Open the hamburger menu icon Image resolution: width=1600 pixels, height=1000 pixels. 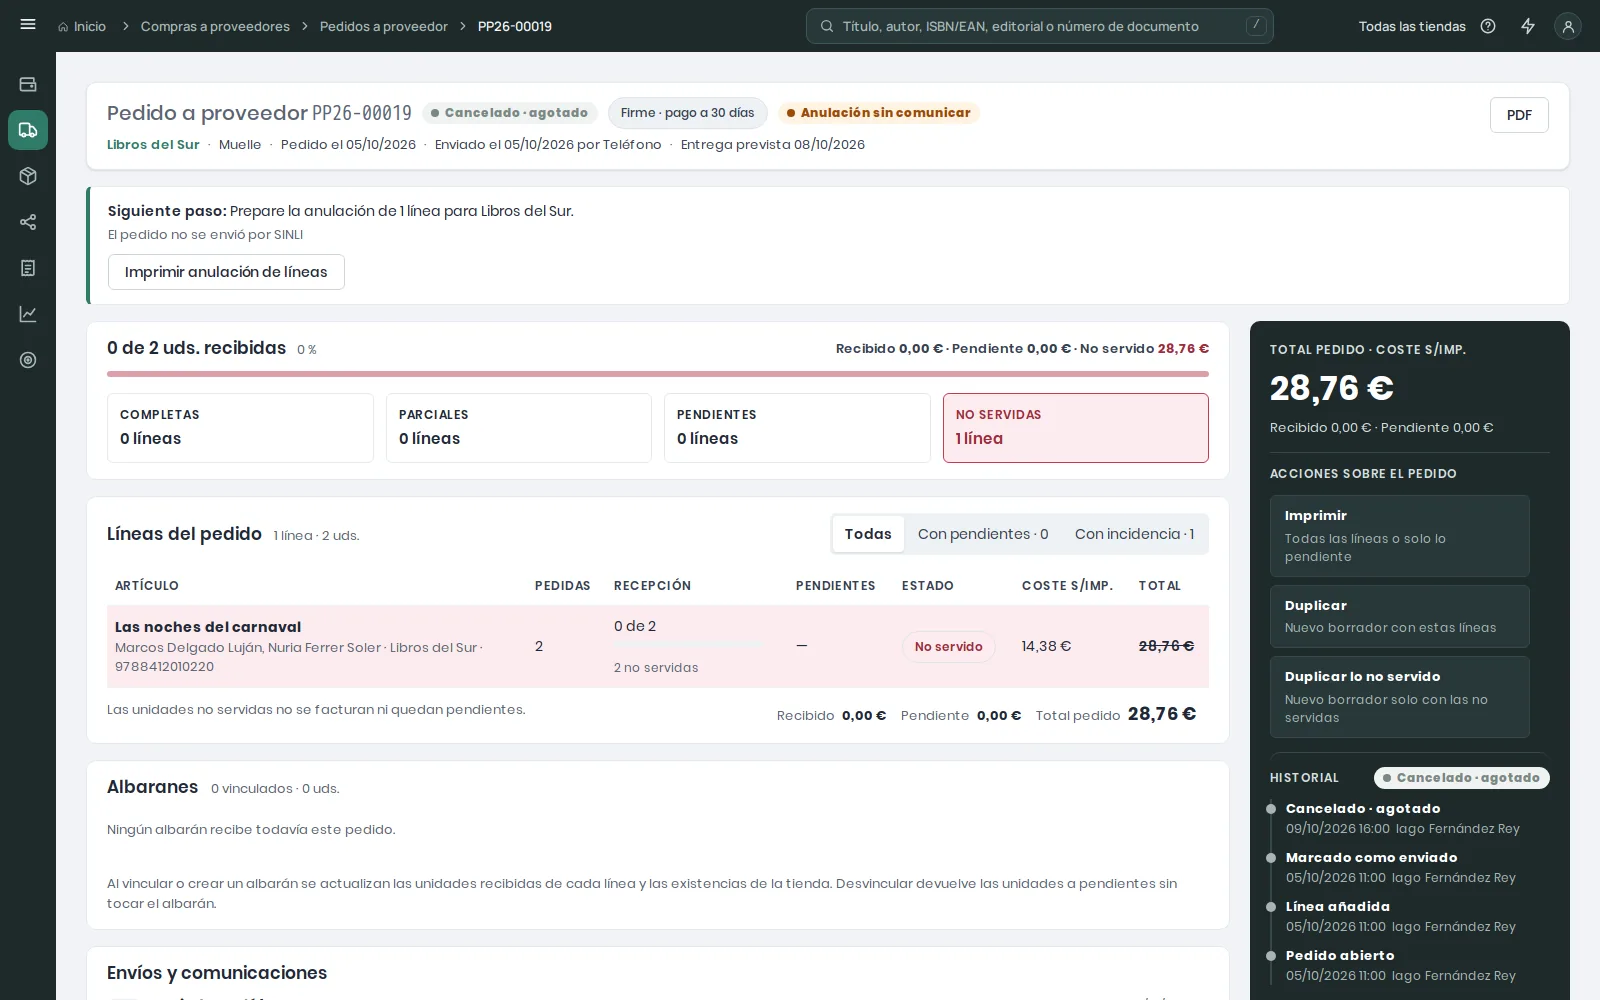(28, 25)
